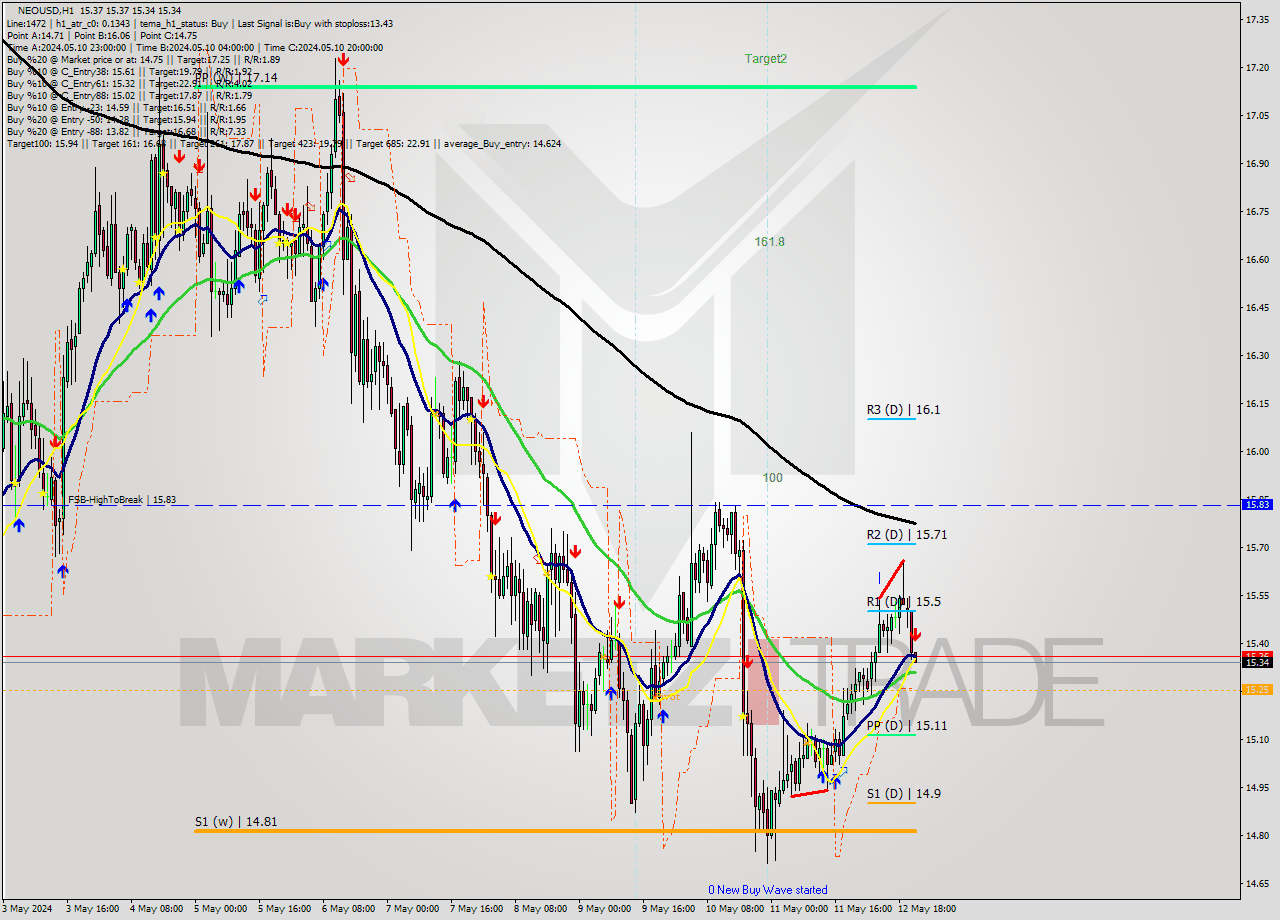Select the 'FSB-HighToBreak | 15.83' label
The image size is (1280, 920).
pos(122,500)
